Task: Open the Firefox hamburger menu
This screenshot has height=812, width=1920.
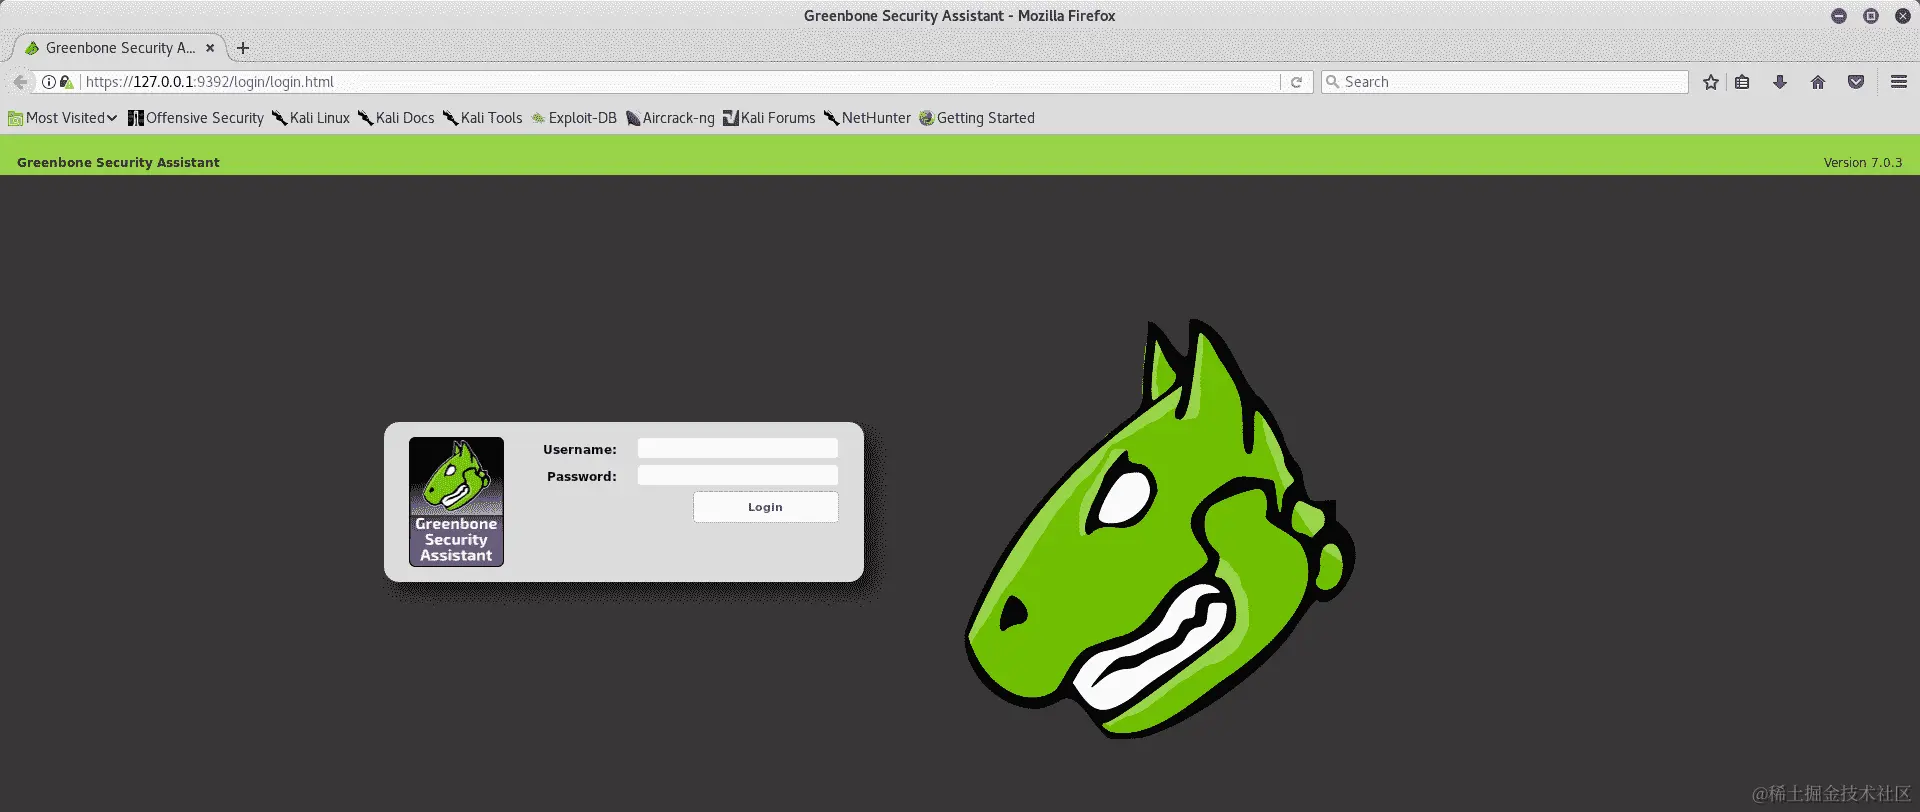Action: (1899, 82)
